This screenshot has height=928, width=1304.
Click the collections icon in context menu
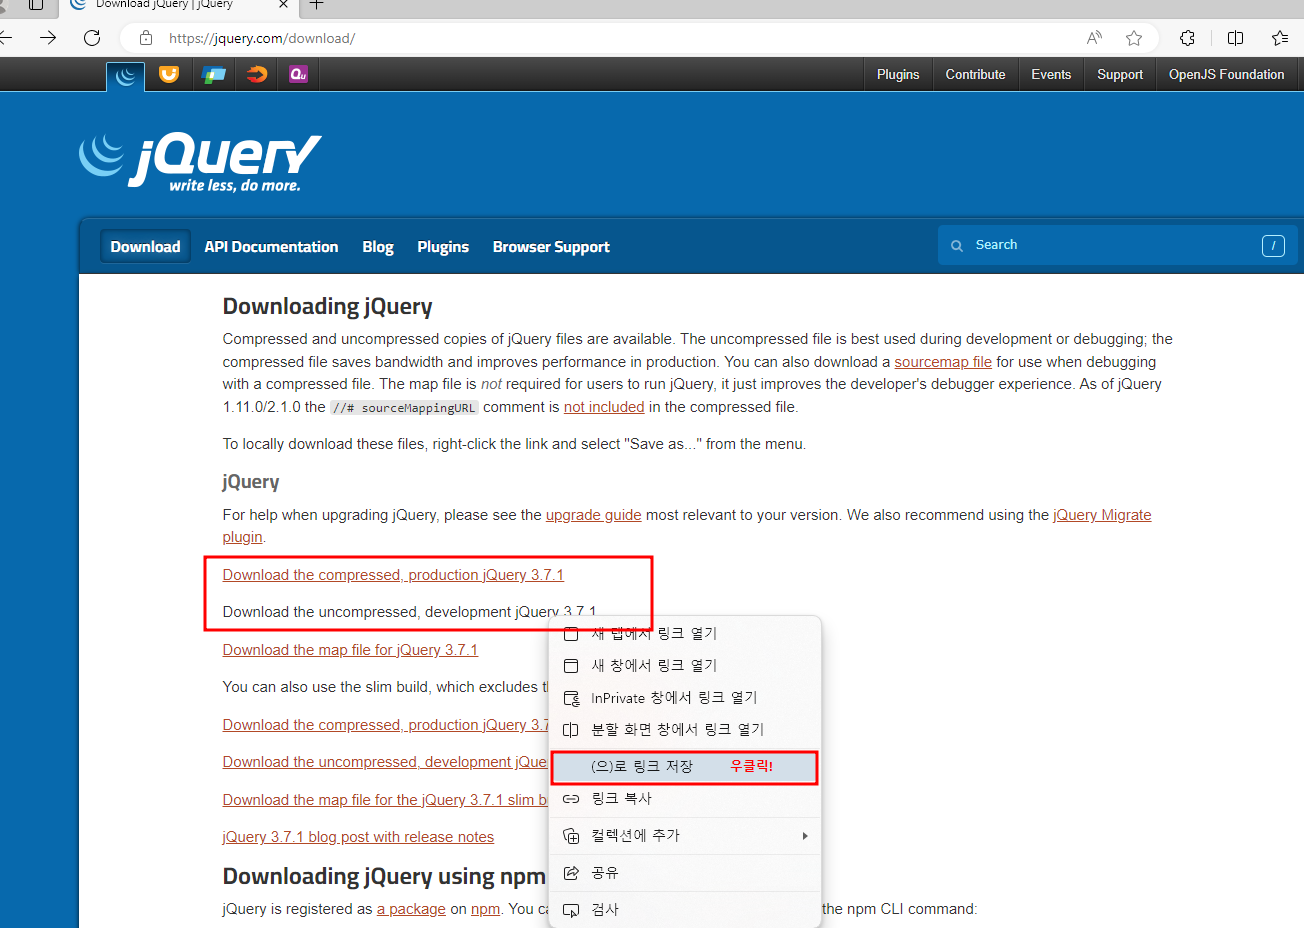coord(571,836)
